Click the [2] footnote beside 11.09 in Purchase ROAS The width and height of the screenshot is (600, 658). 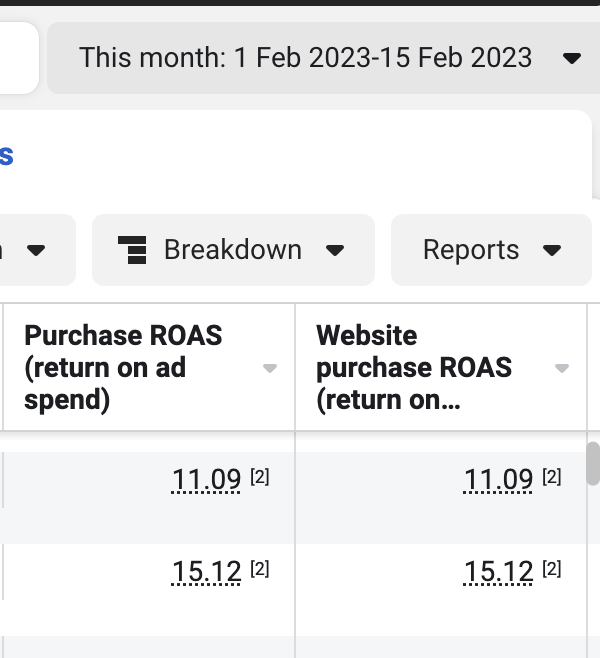tap(260, 477)
